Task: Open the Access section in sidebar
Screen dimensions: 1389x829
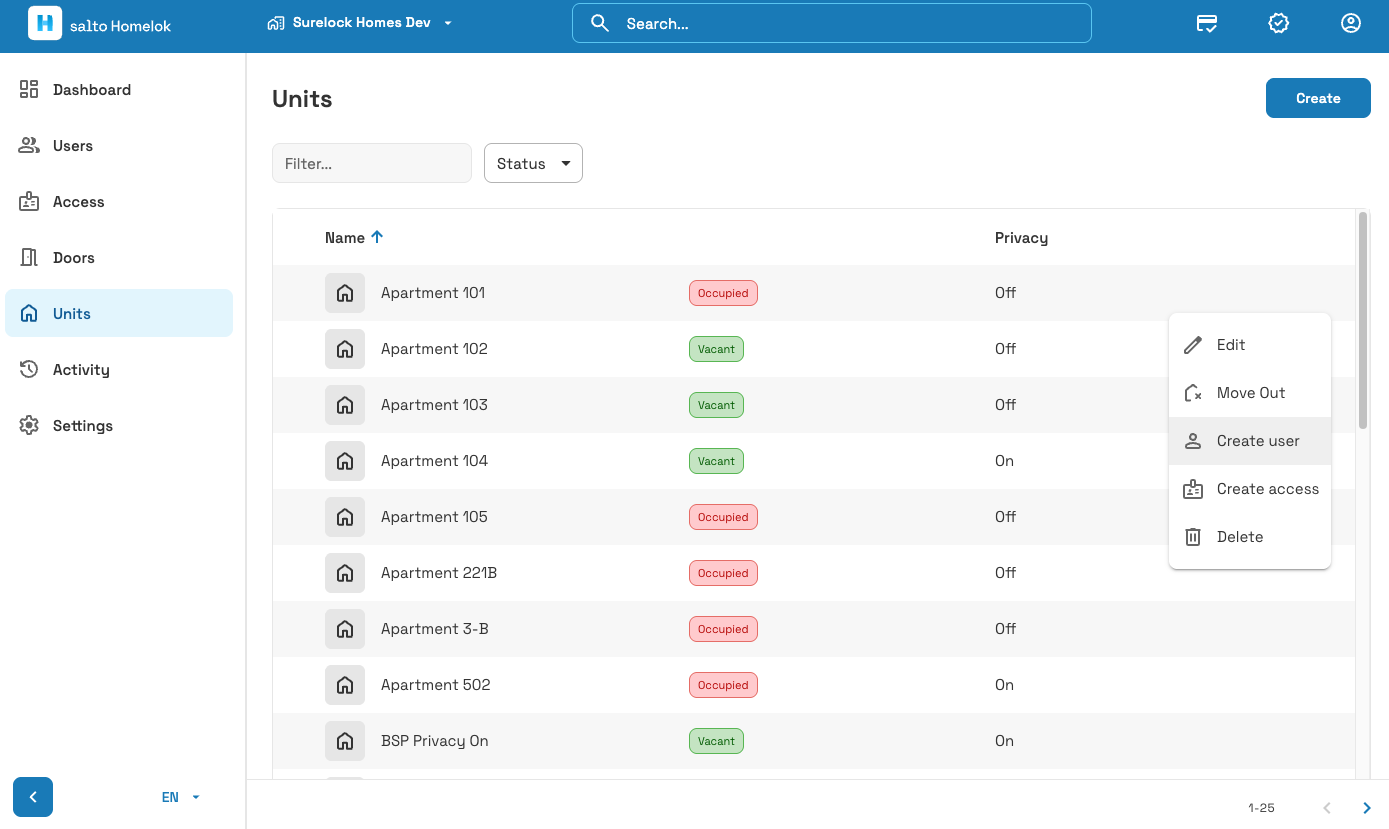Action: [119, 201]
